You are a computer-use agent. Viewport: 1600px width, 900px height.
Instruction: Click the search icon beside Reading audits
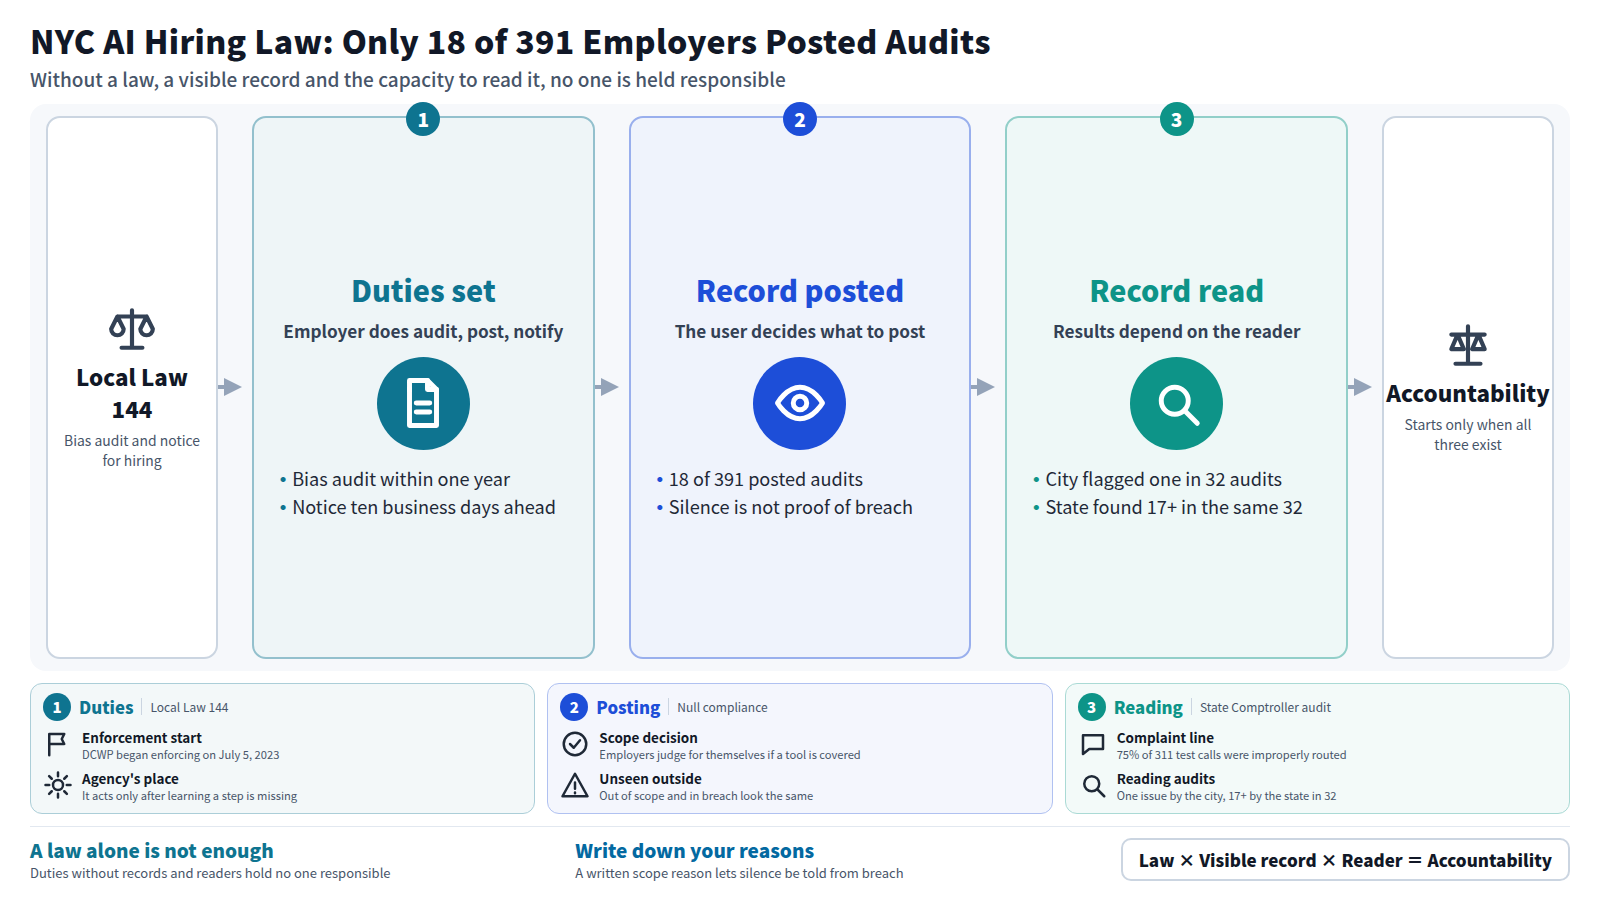[x=1094, y=786]
